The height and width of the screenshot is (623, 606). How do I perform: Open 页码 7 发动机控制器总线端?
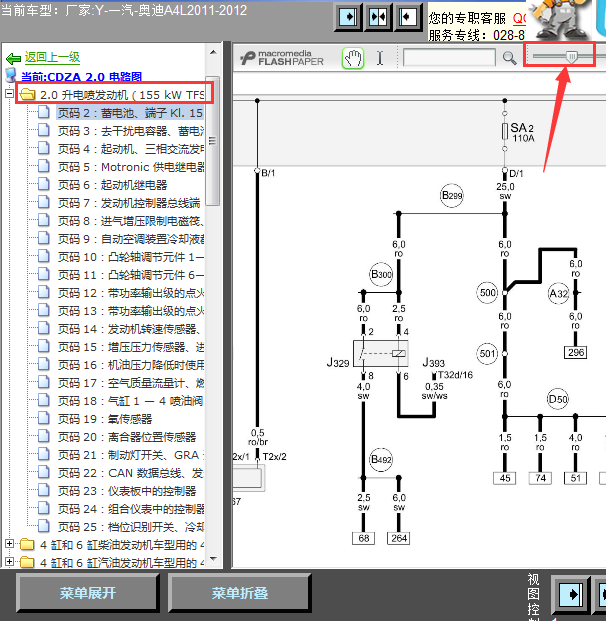pos(129,203)
